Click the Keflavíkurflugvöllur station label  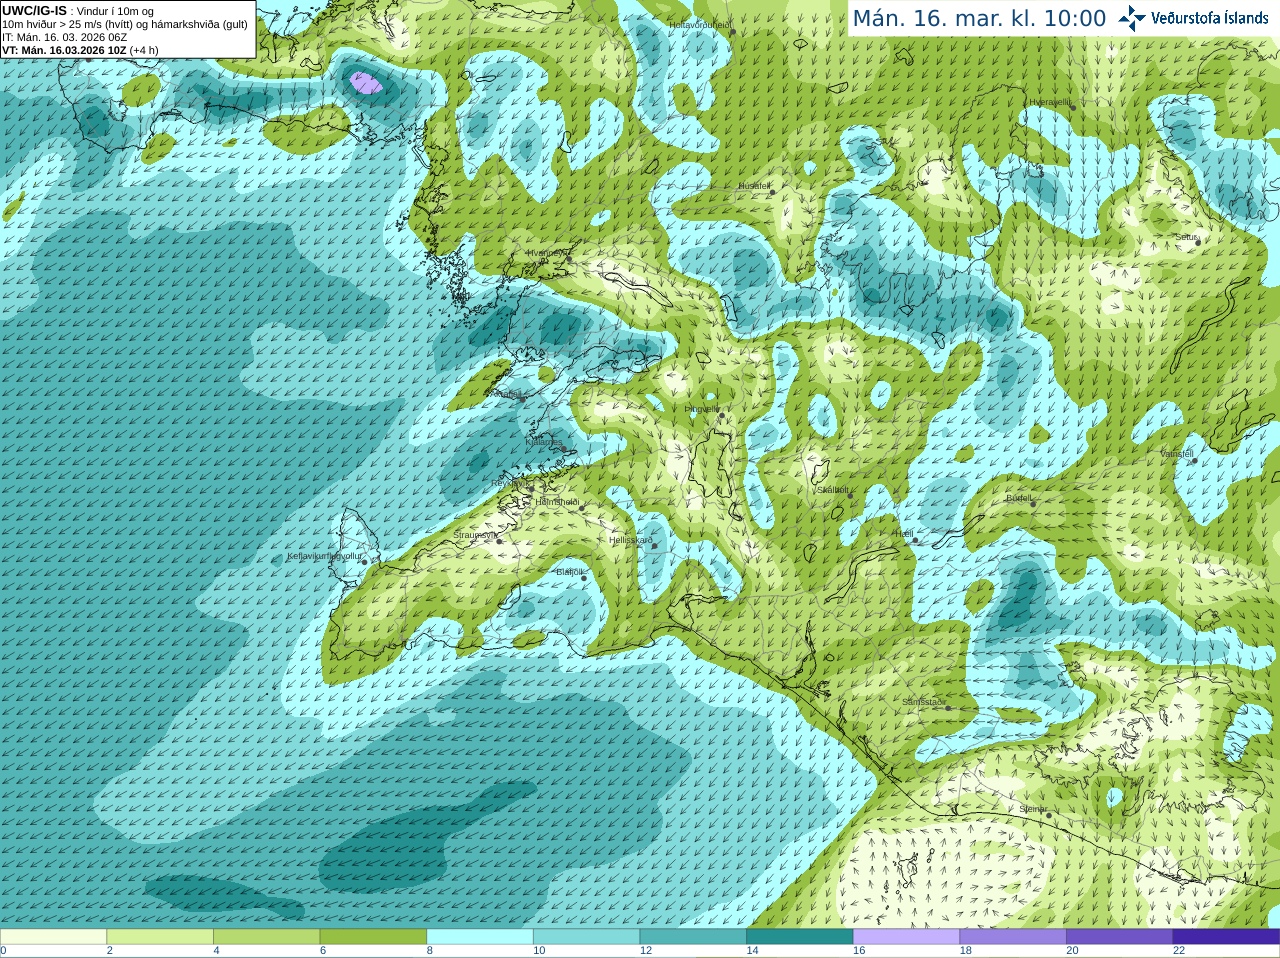pos(325,556)
